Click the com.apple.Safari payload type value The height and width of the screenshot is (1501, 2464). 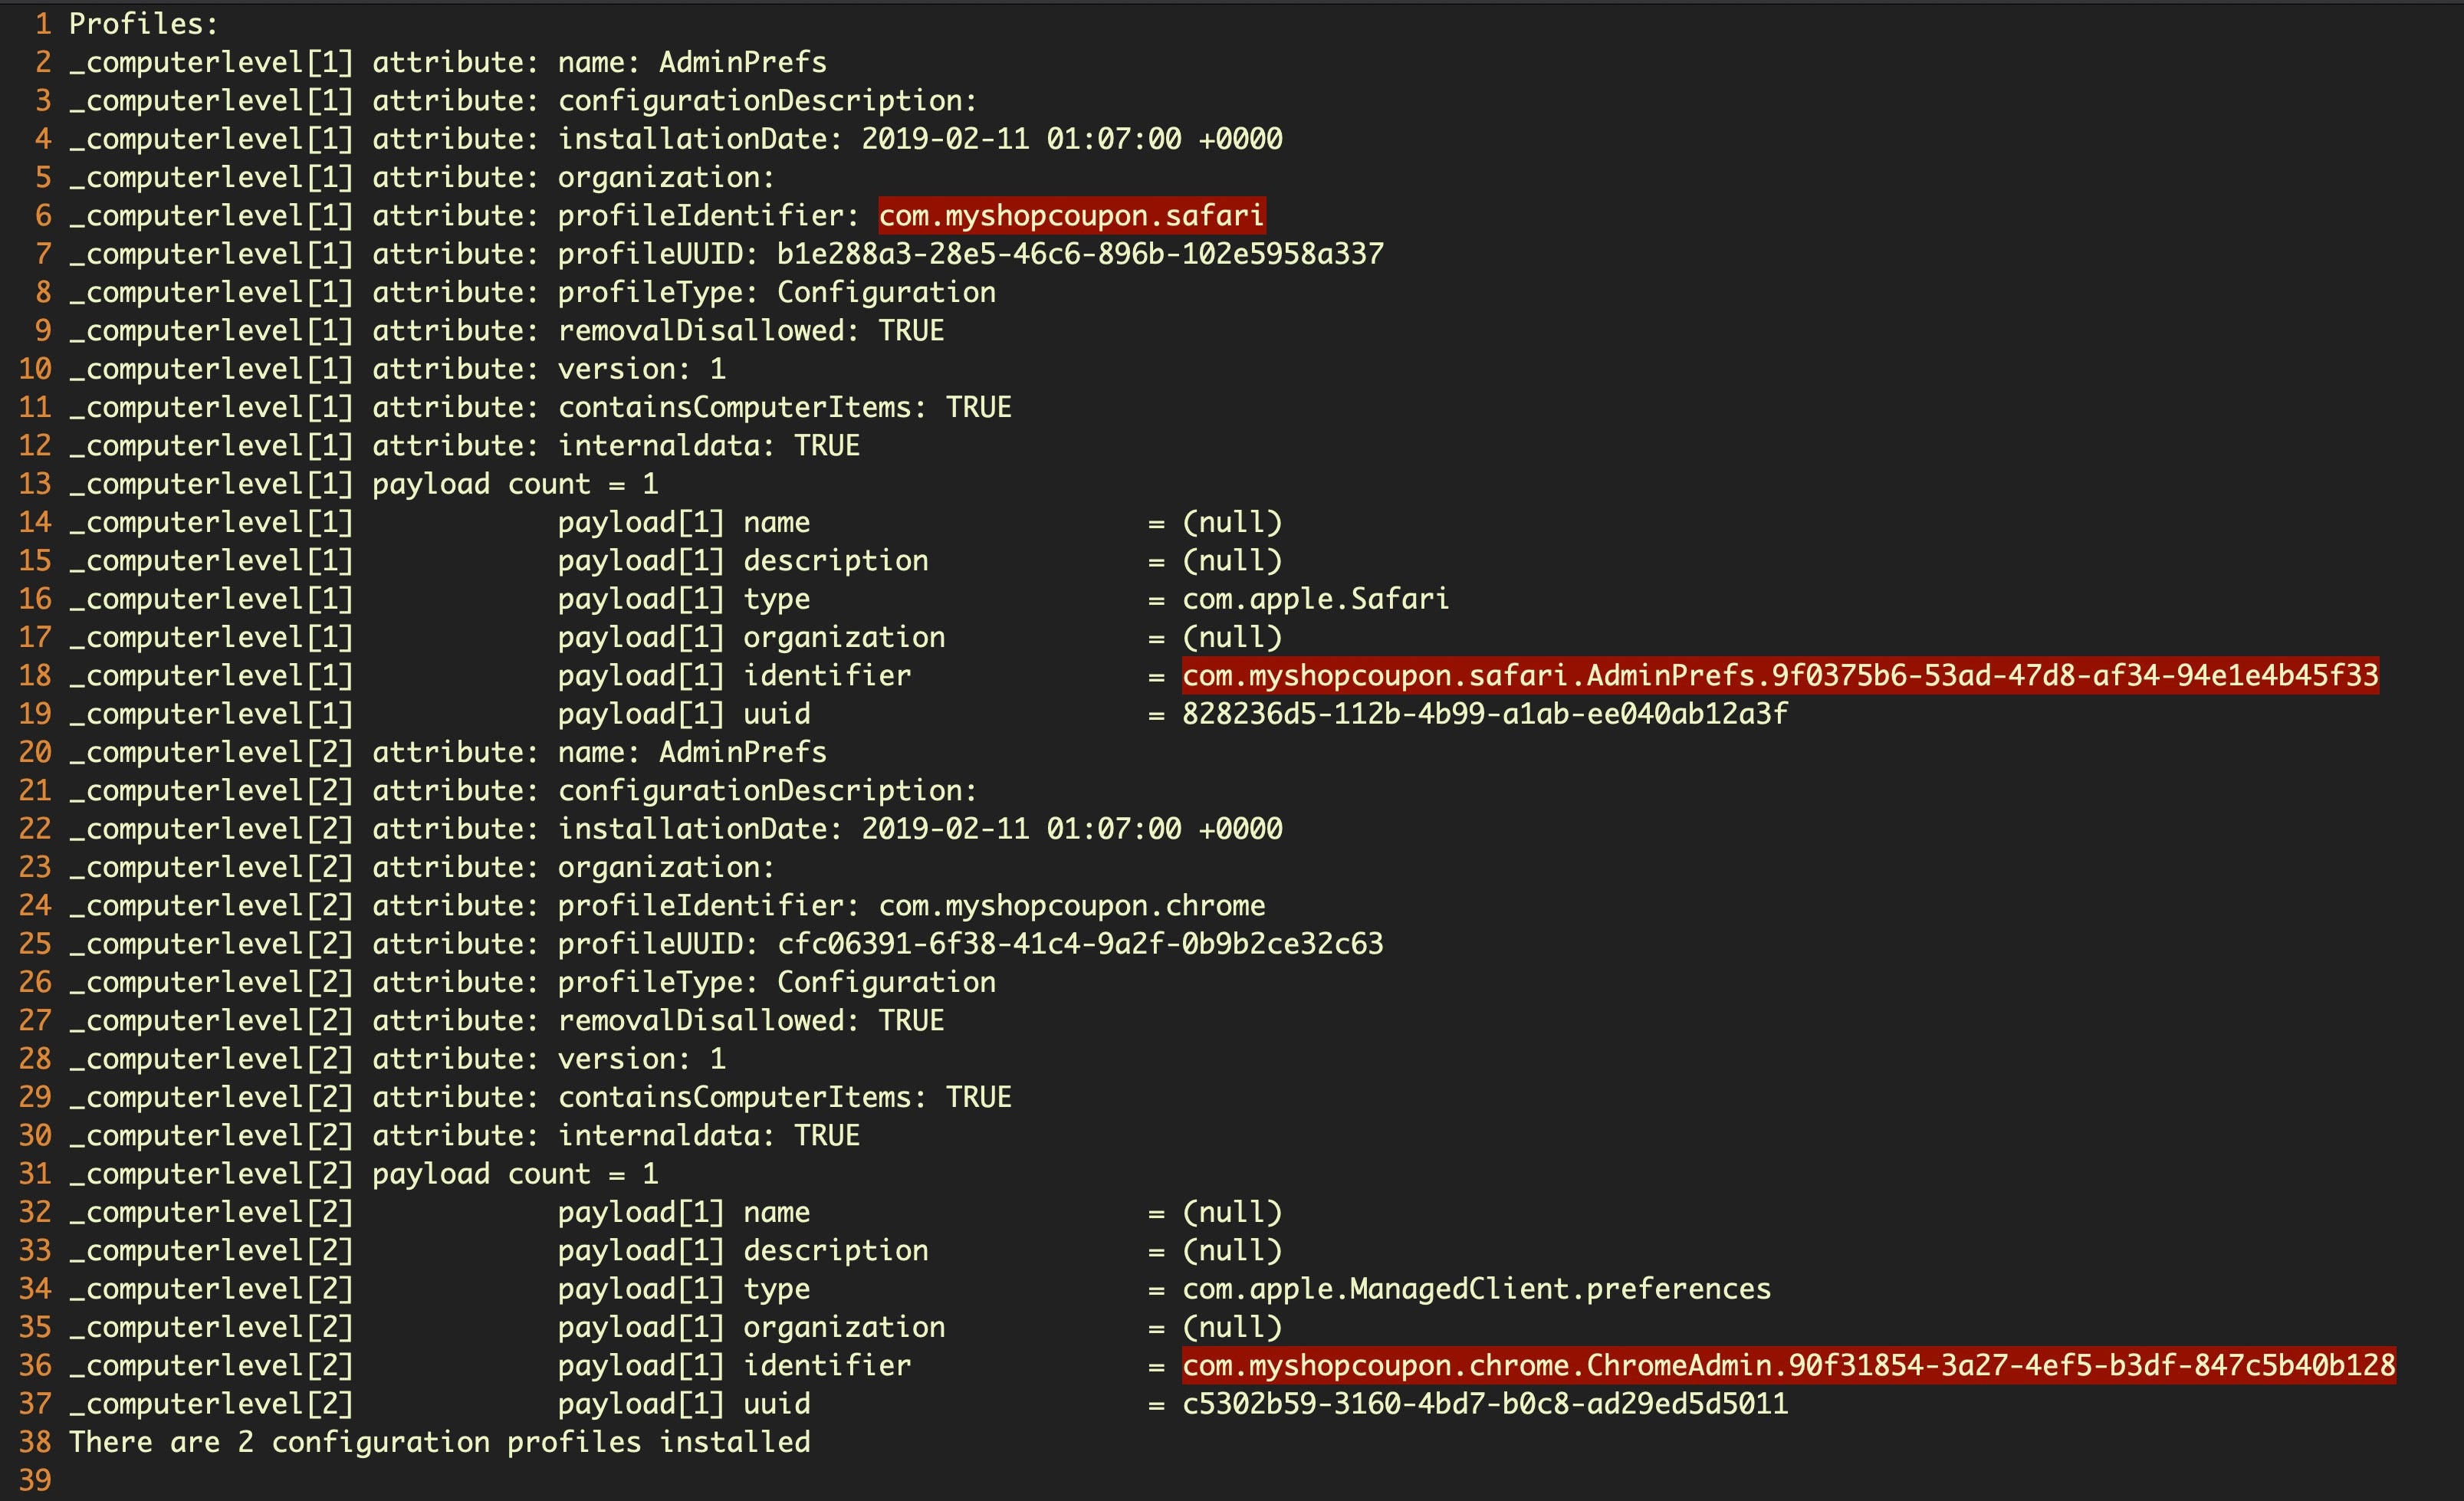[x=1315, y=599]
